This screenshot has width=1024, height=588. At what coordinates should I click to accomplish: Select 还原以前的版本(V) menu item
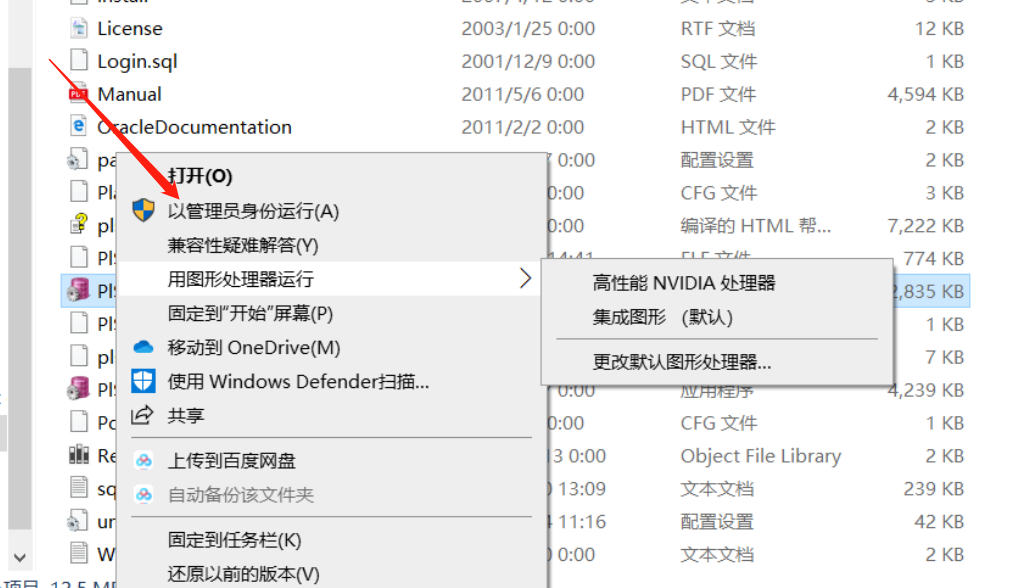pos(244,574)
